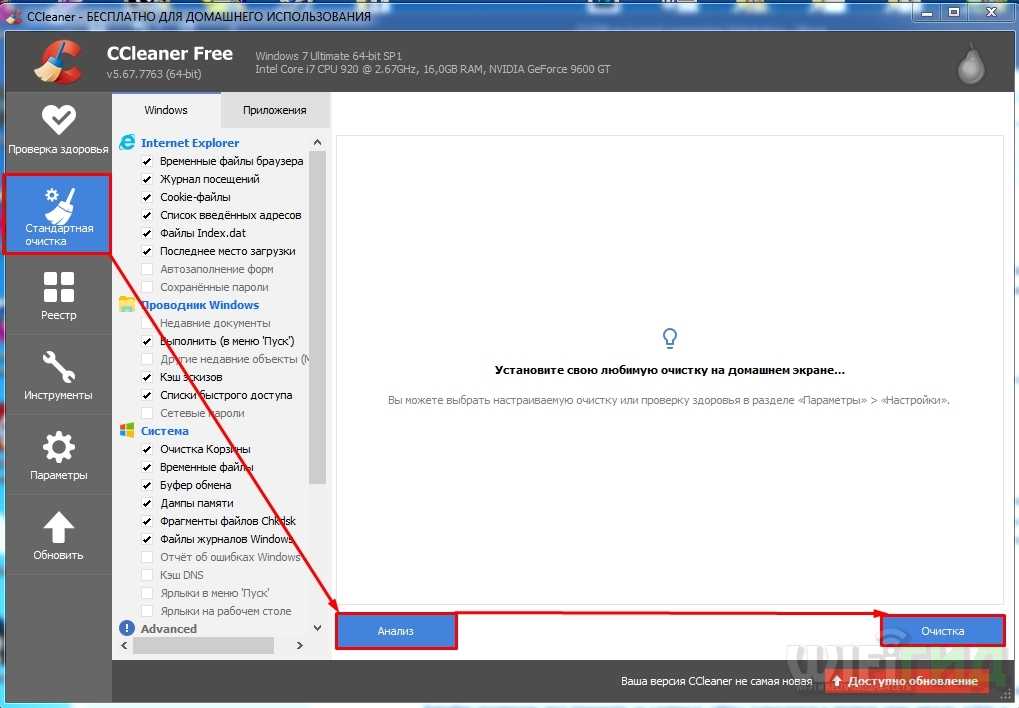Image resolution: width=1019 pixels, height=708 pixels.
Task: Enable the Кэш DNS checkbox
Action: click(147, 575)
